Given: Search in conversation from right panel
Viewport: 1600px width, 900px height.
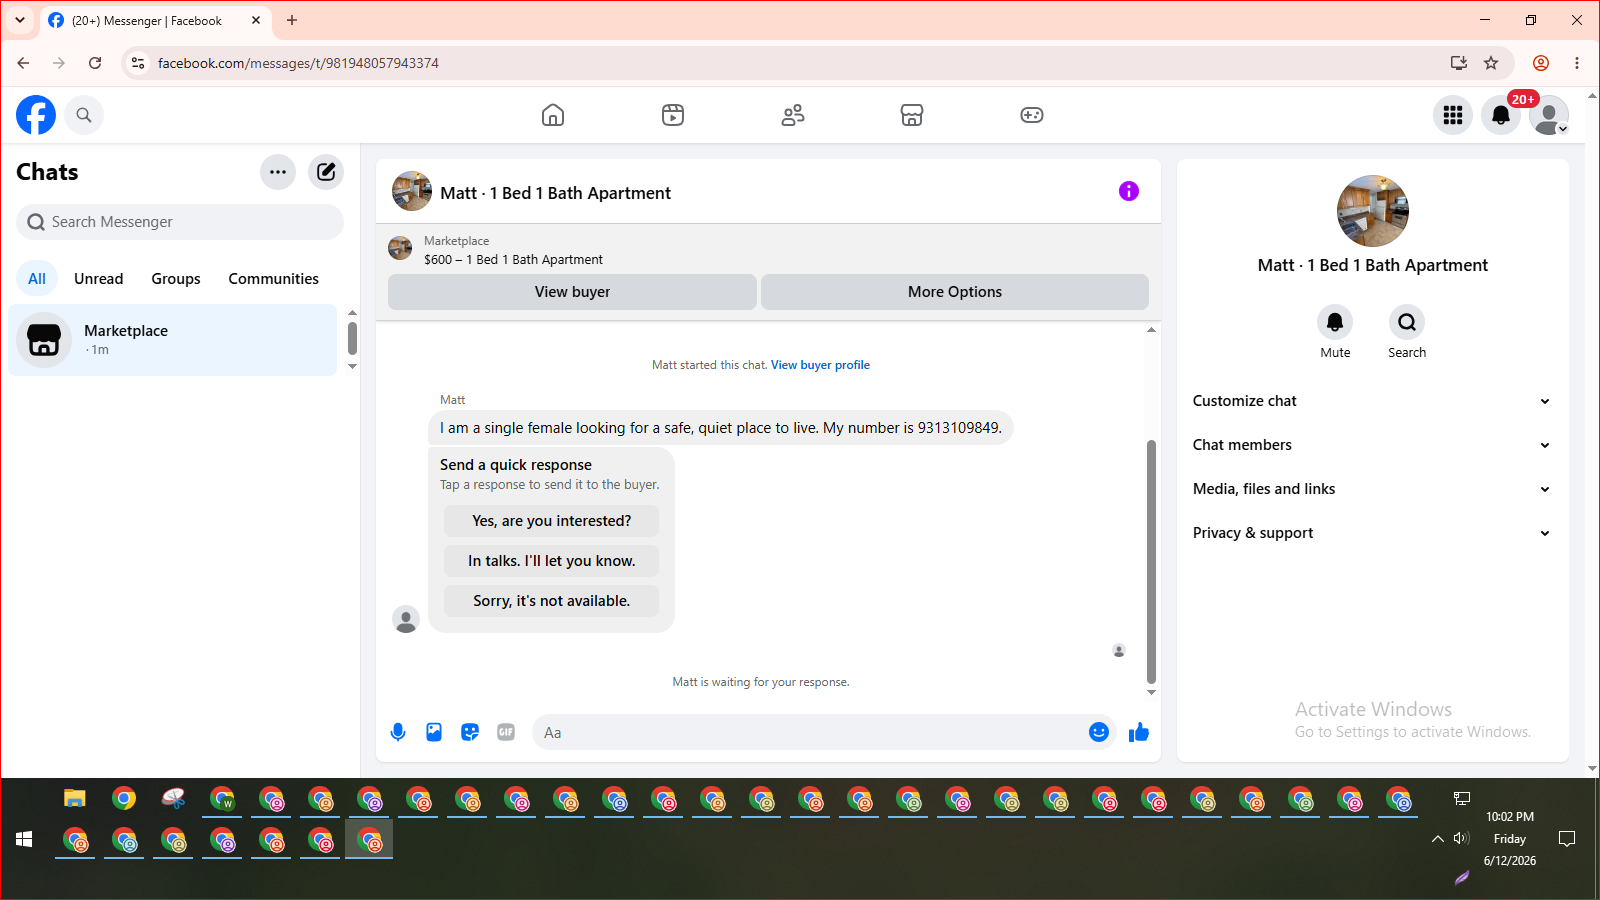Looking at the screenshot, I should pyautogui.click(x=1407, y=322).
